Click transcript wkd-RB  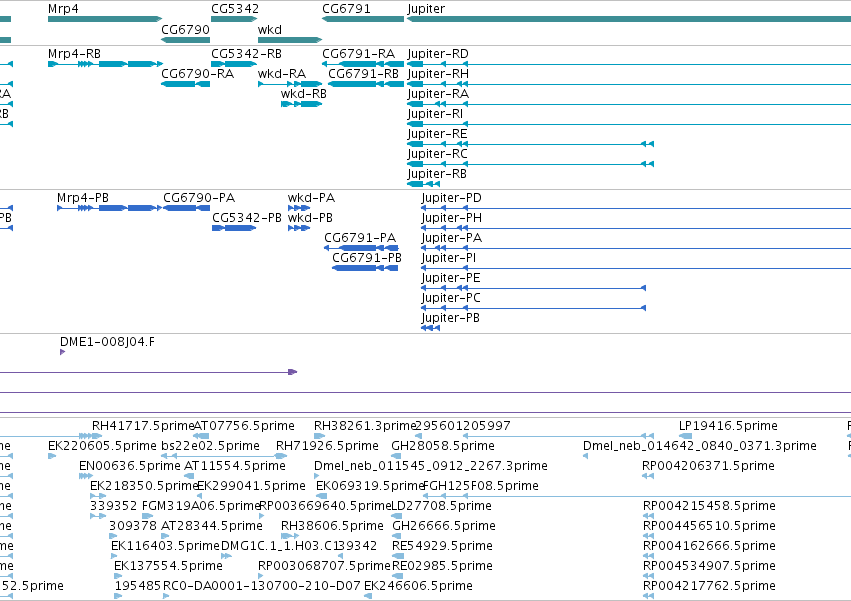304,94
